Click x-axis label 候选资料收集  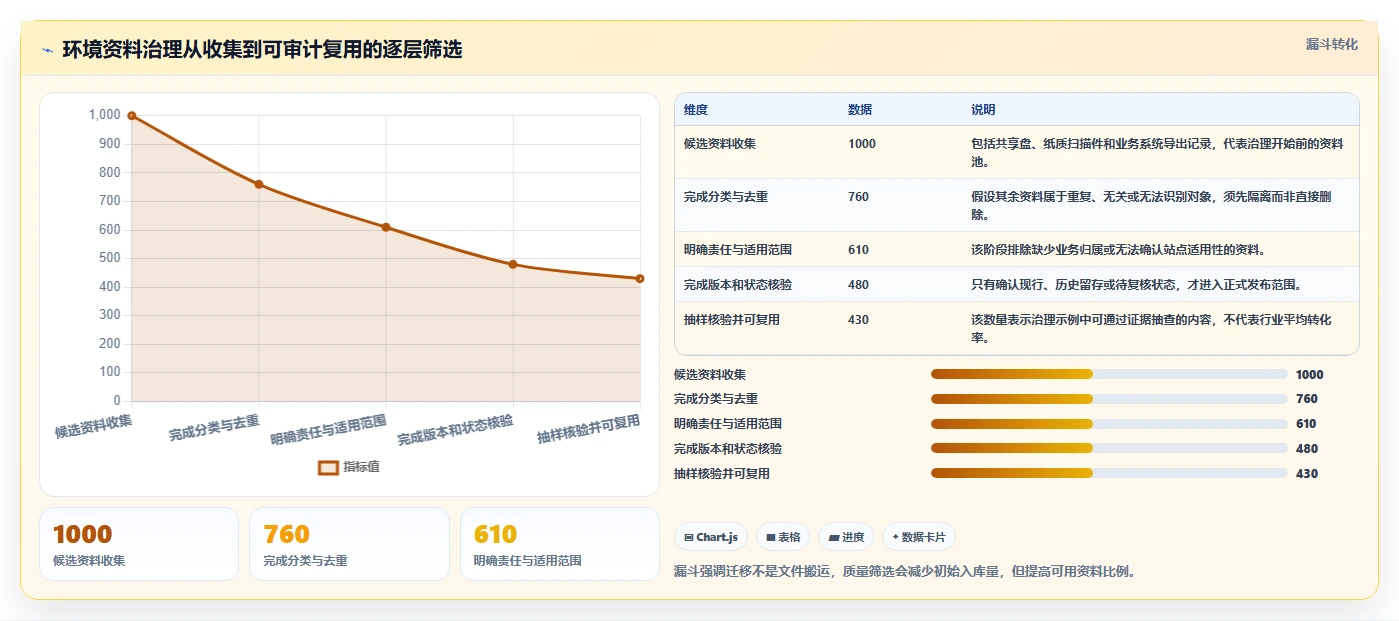pyautogui.click(x=93, y=425)
